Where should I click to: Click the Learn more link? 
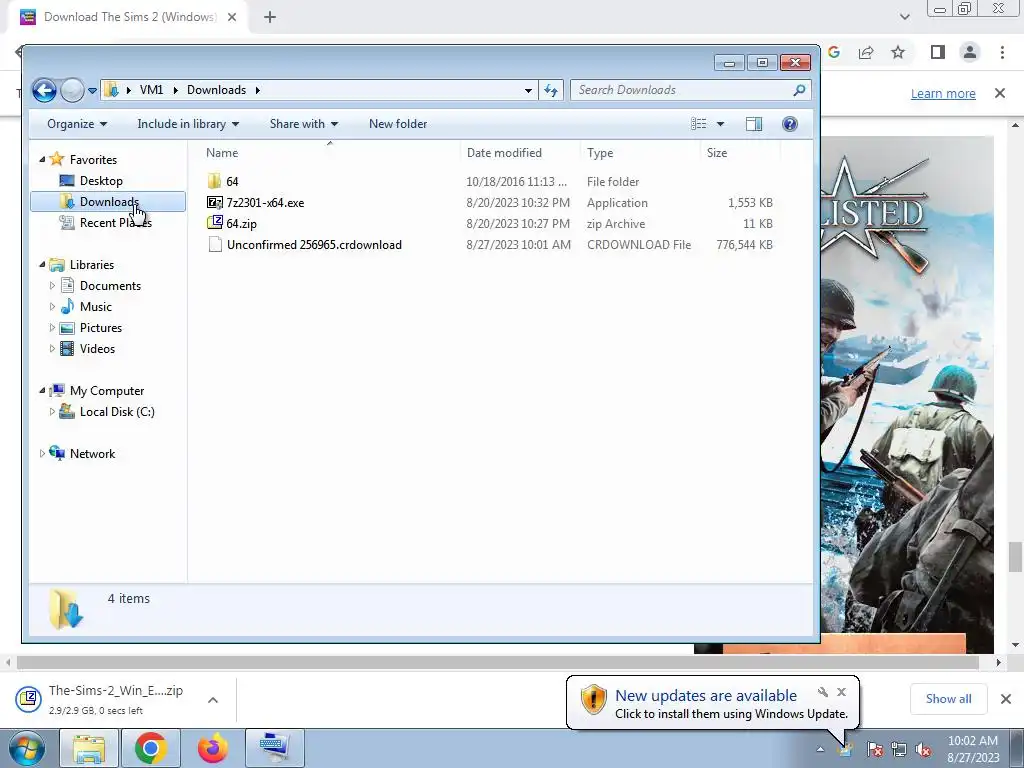[x=943, y=93]
